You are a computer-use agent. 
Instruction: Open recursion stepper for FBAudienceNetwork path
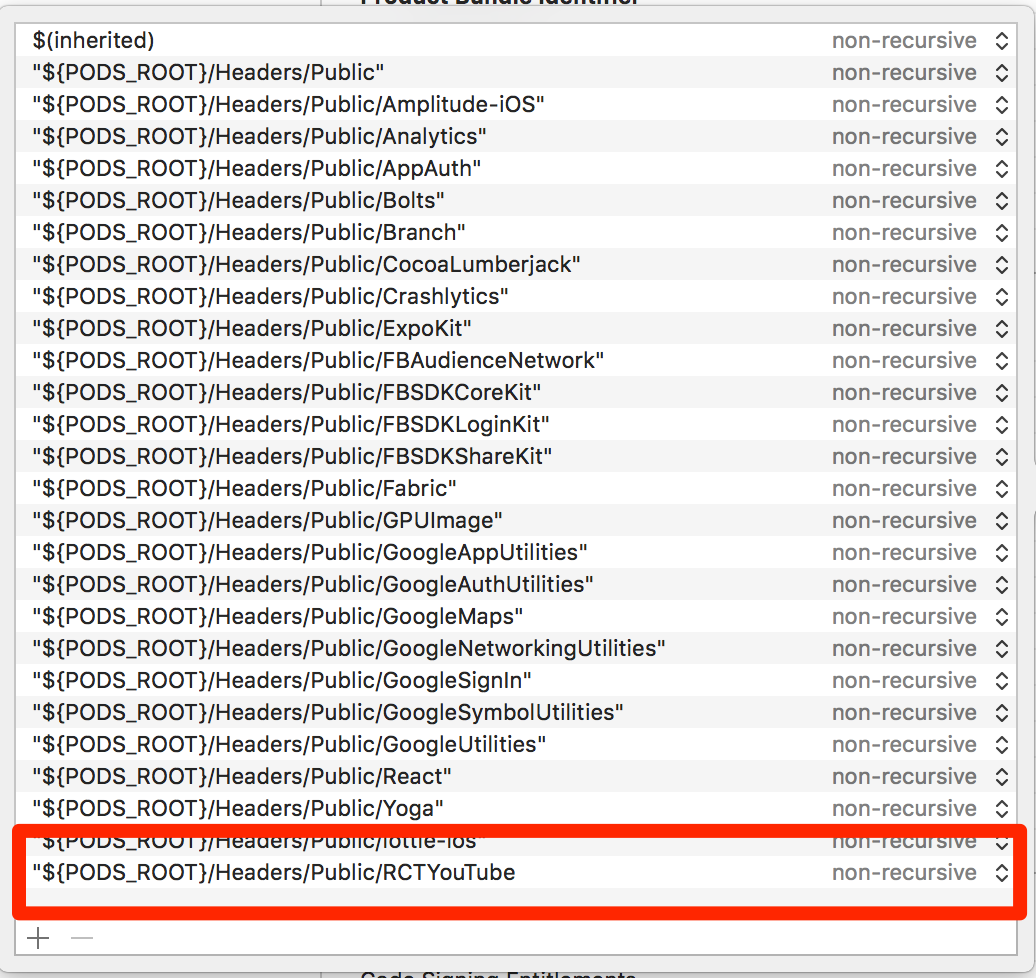[1002, 361]
